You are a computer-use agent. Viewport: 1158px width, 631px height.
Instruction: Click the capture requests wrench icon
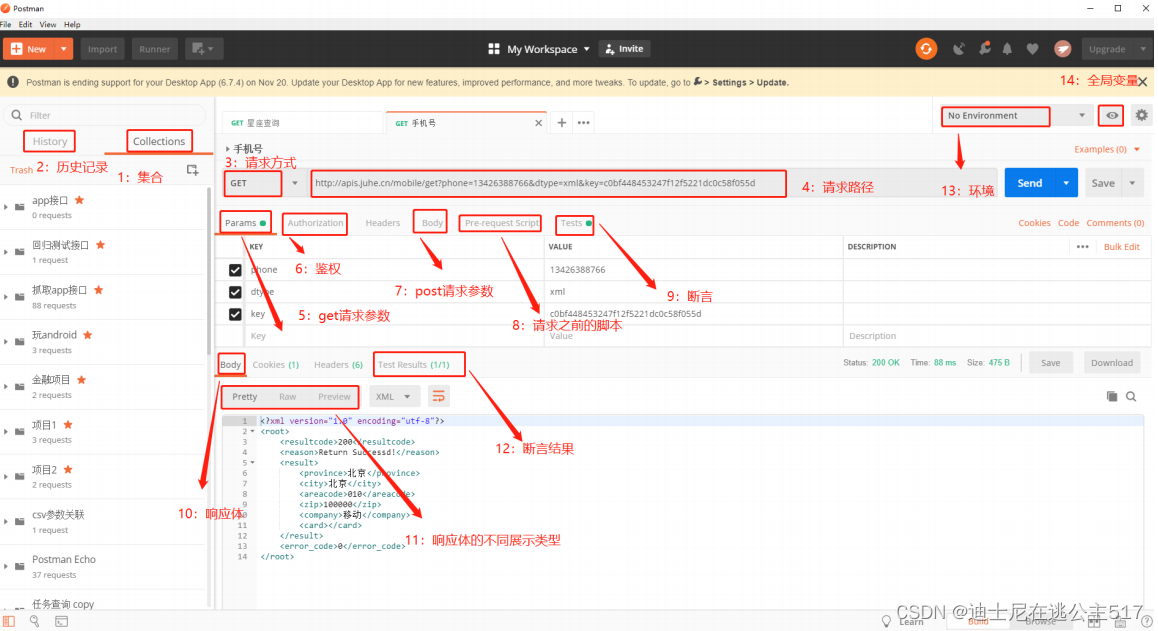pyautogui.click(x=984, y=49)
